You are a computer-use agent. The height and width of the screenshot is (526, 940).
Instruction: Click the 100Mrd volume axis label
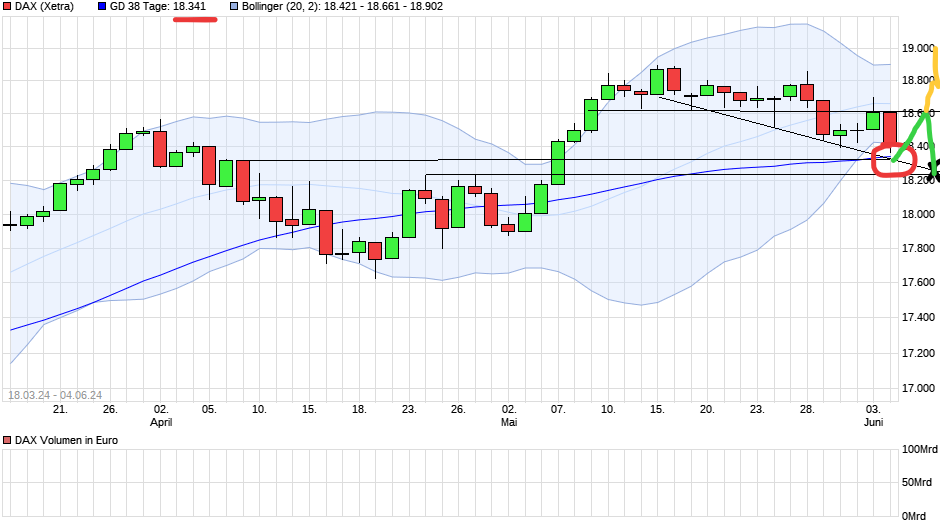coord(920,449)
